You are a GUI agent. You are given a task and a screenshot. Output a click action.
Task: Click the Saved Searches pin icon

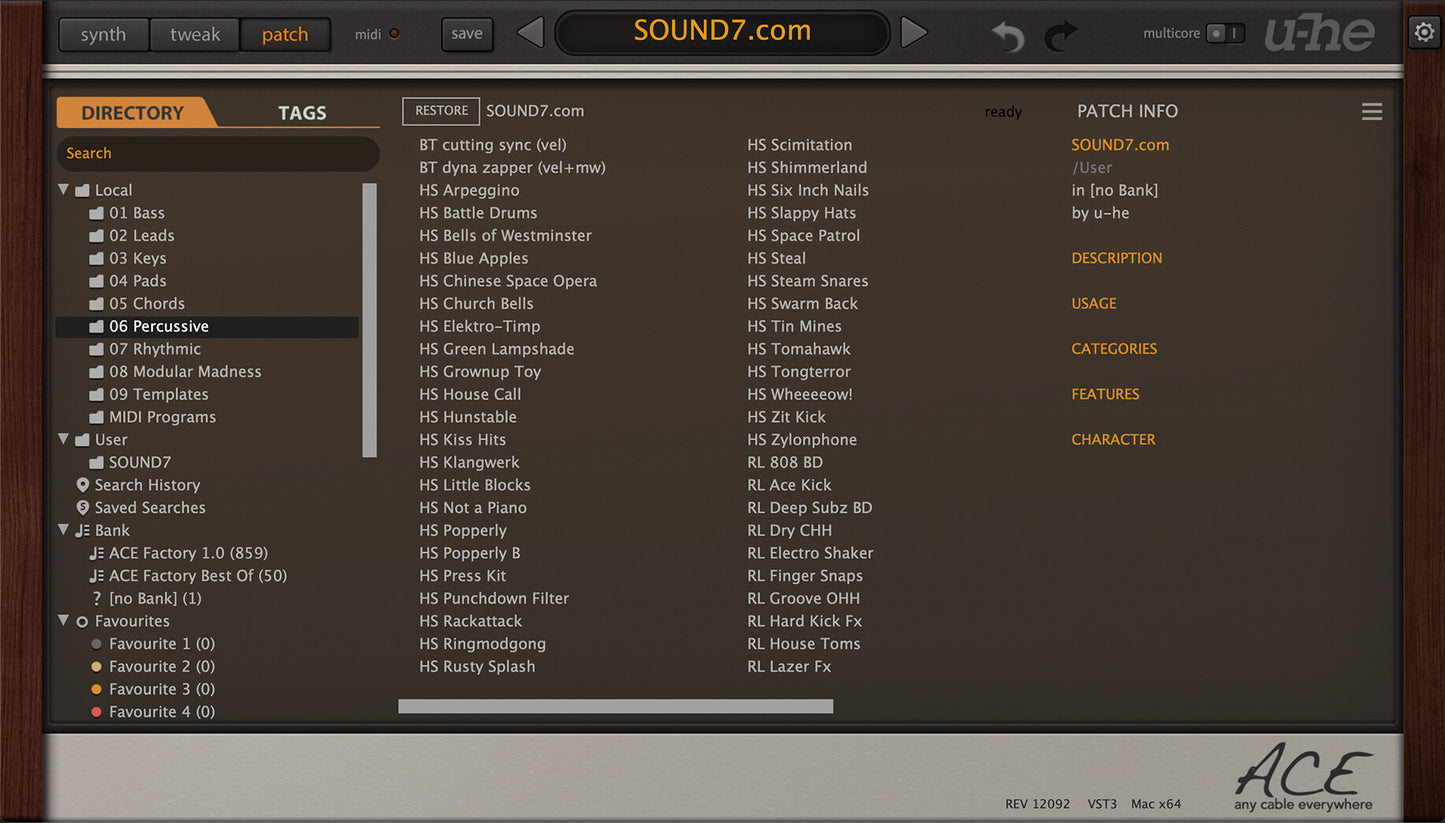click(x=83, y=508)
